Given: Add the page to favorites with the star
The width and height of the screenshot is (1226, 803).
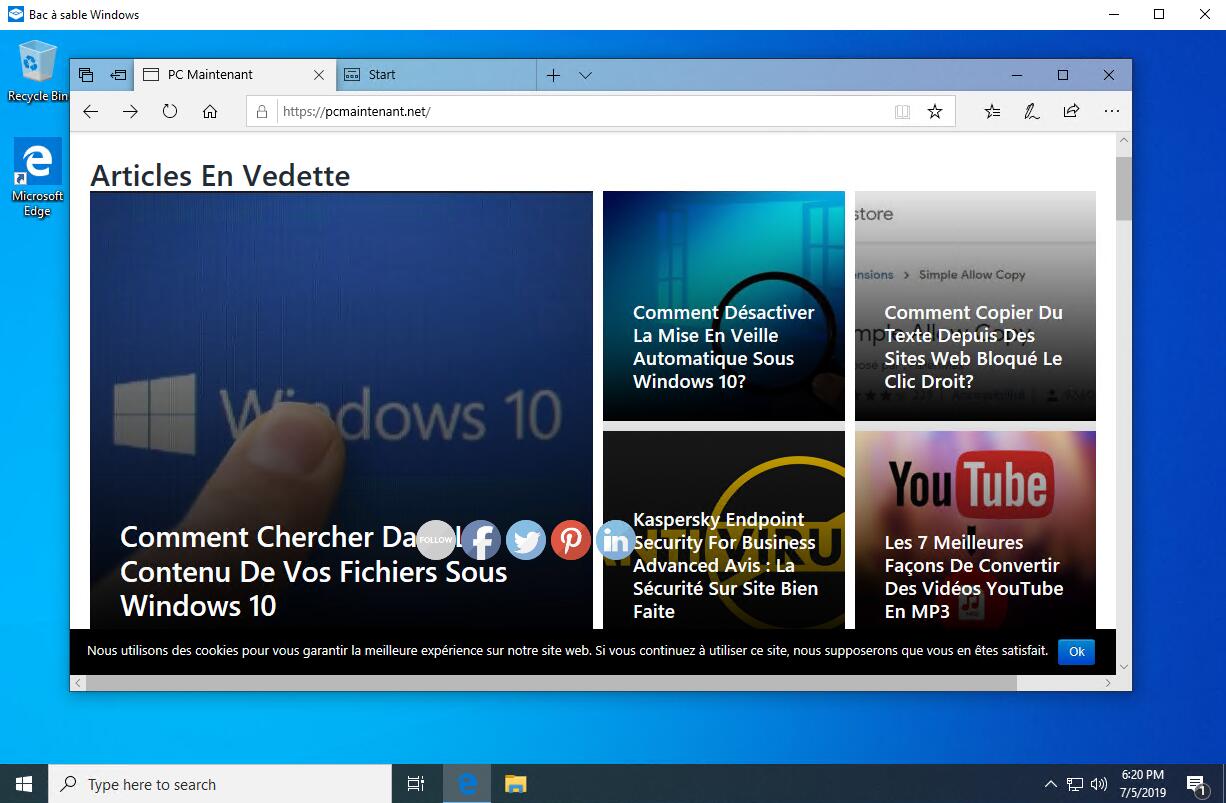Looking at the screenshot, I should [x=935, y=111].
